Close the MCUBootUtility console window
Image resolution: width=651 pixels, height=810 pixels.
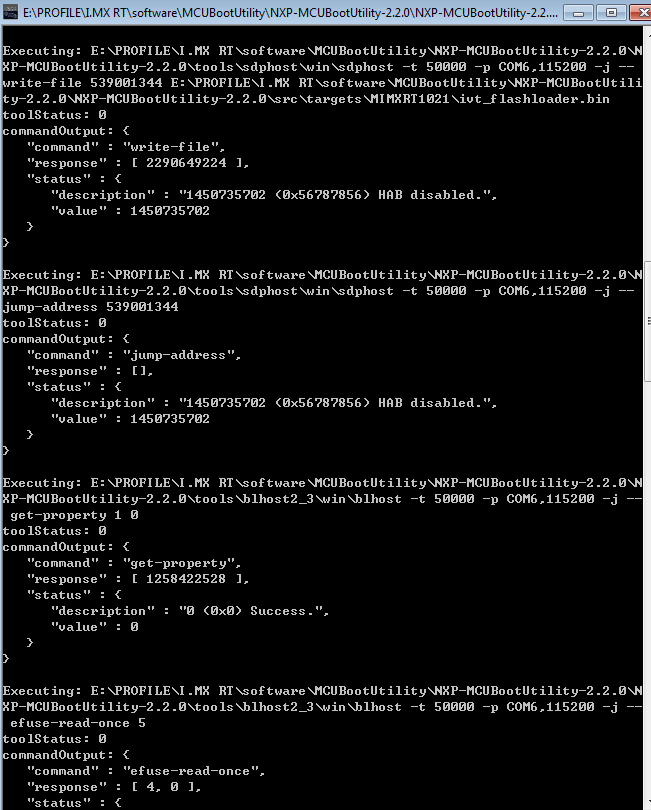click(641, 12)
